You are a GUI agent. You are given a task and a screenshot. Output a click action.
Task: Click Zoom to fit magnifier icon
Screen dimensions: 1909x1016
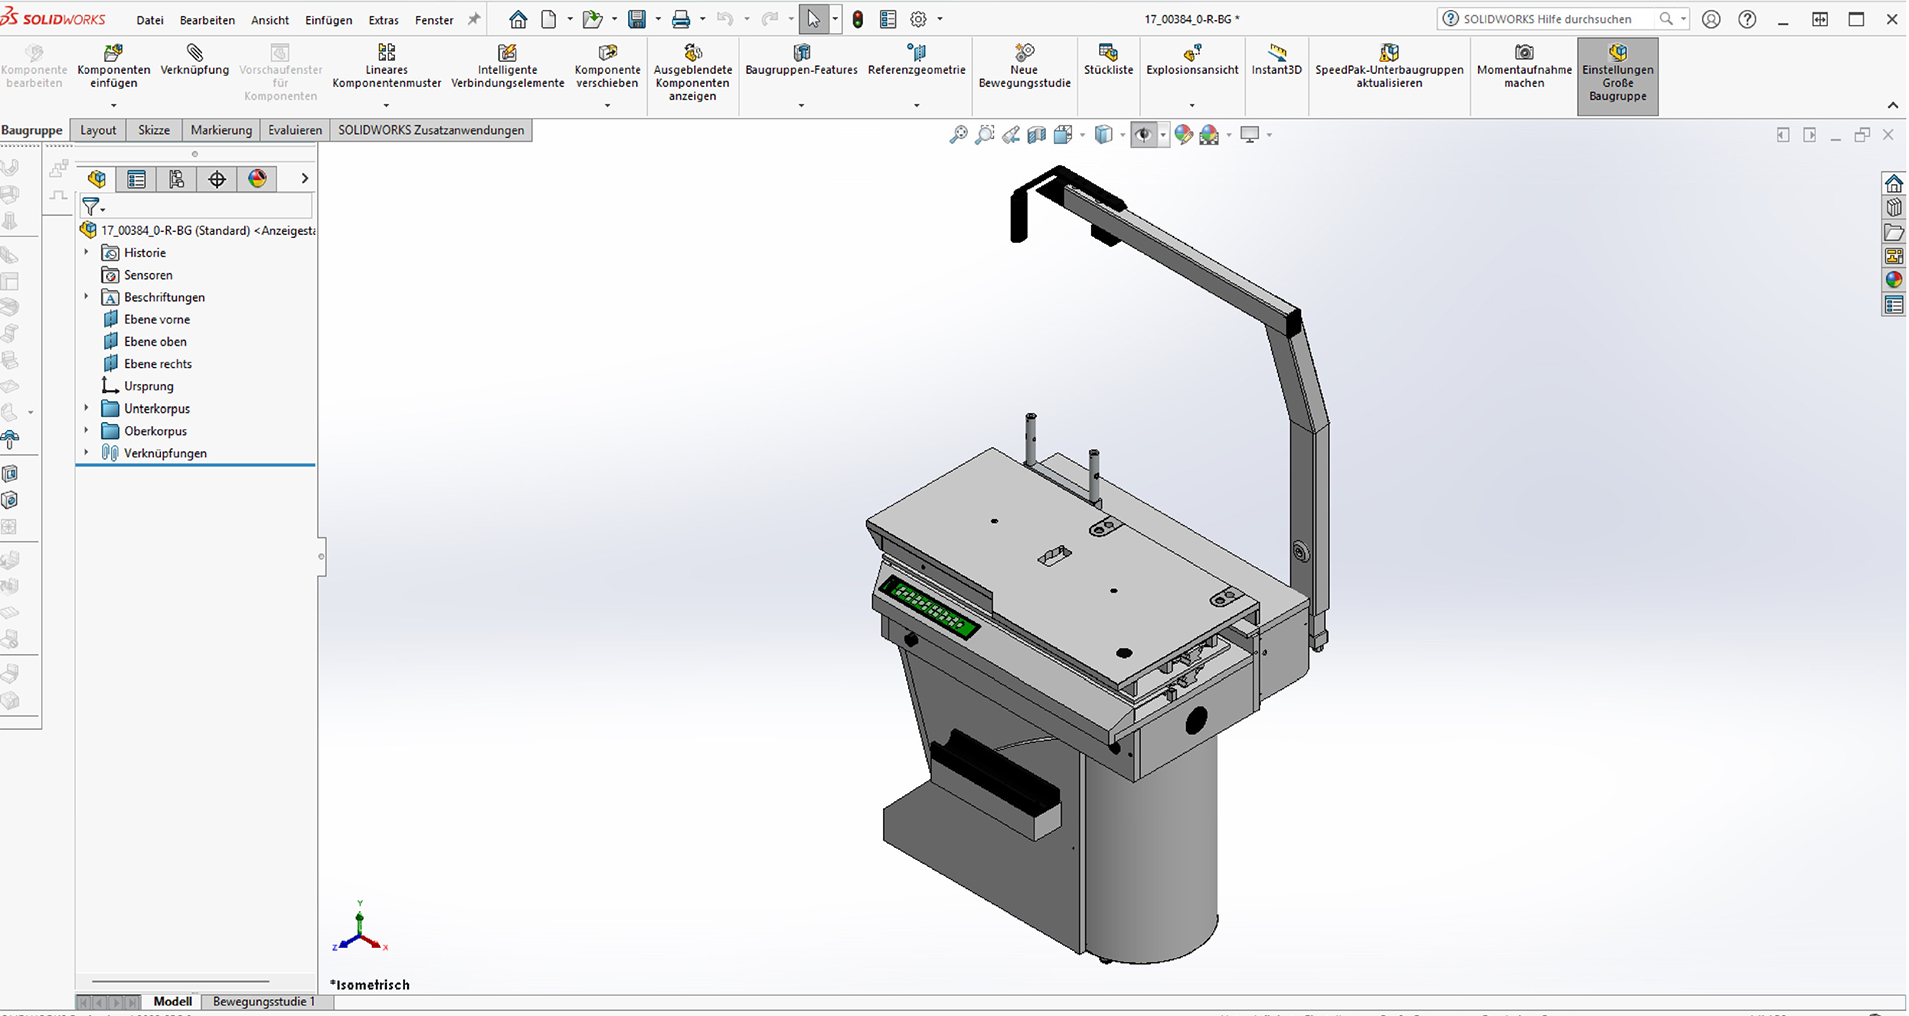(958, 135)
